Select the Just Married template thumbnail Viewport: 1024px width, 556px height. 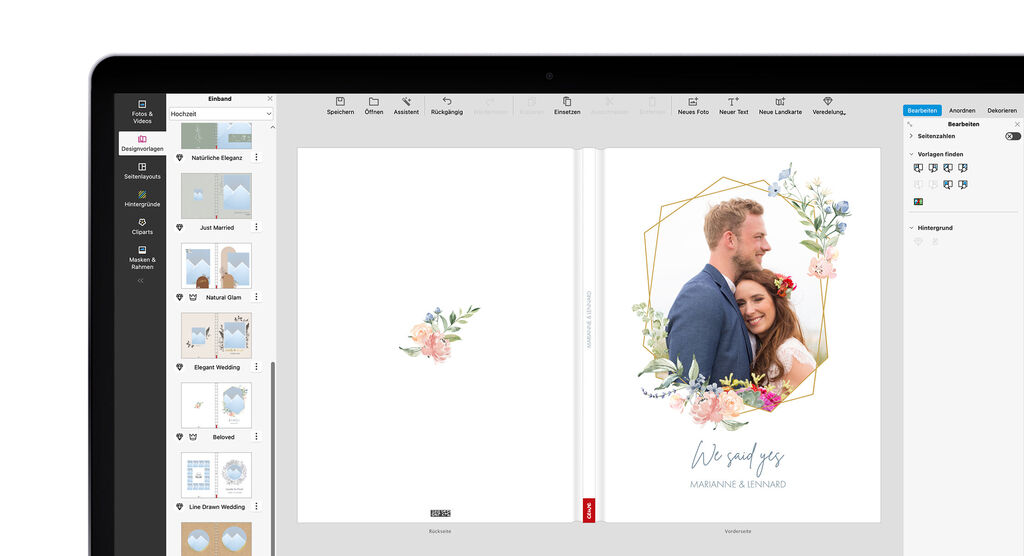[x=216, y=196]
